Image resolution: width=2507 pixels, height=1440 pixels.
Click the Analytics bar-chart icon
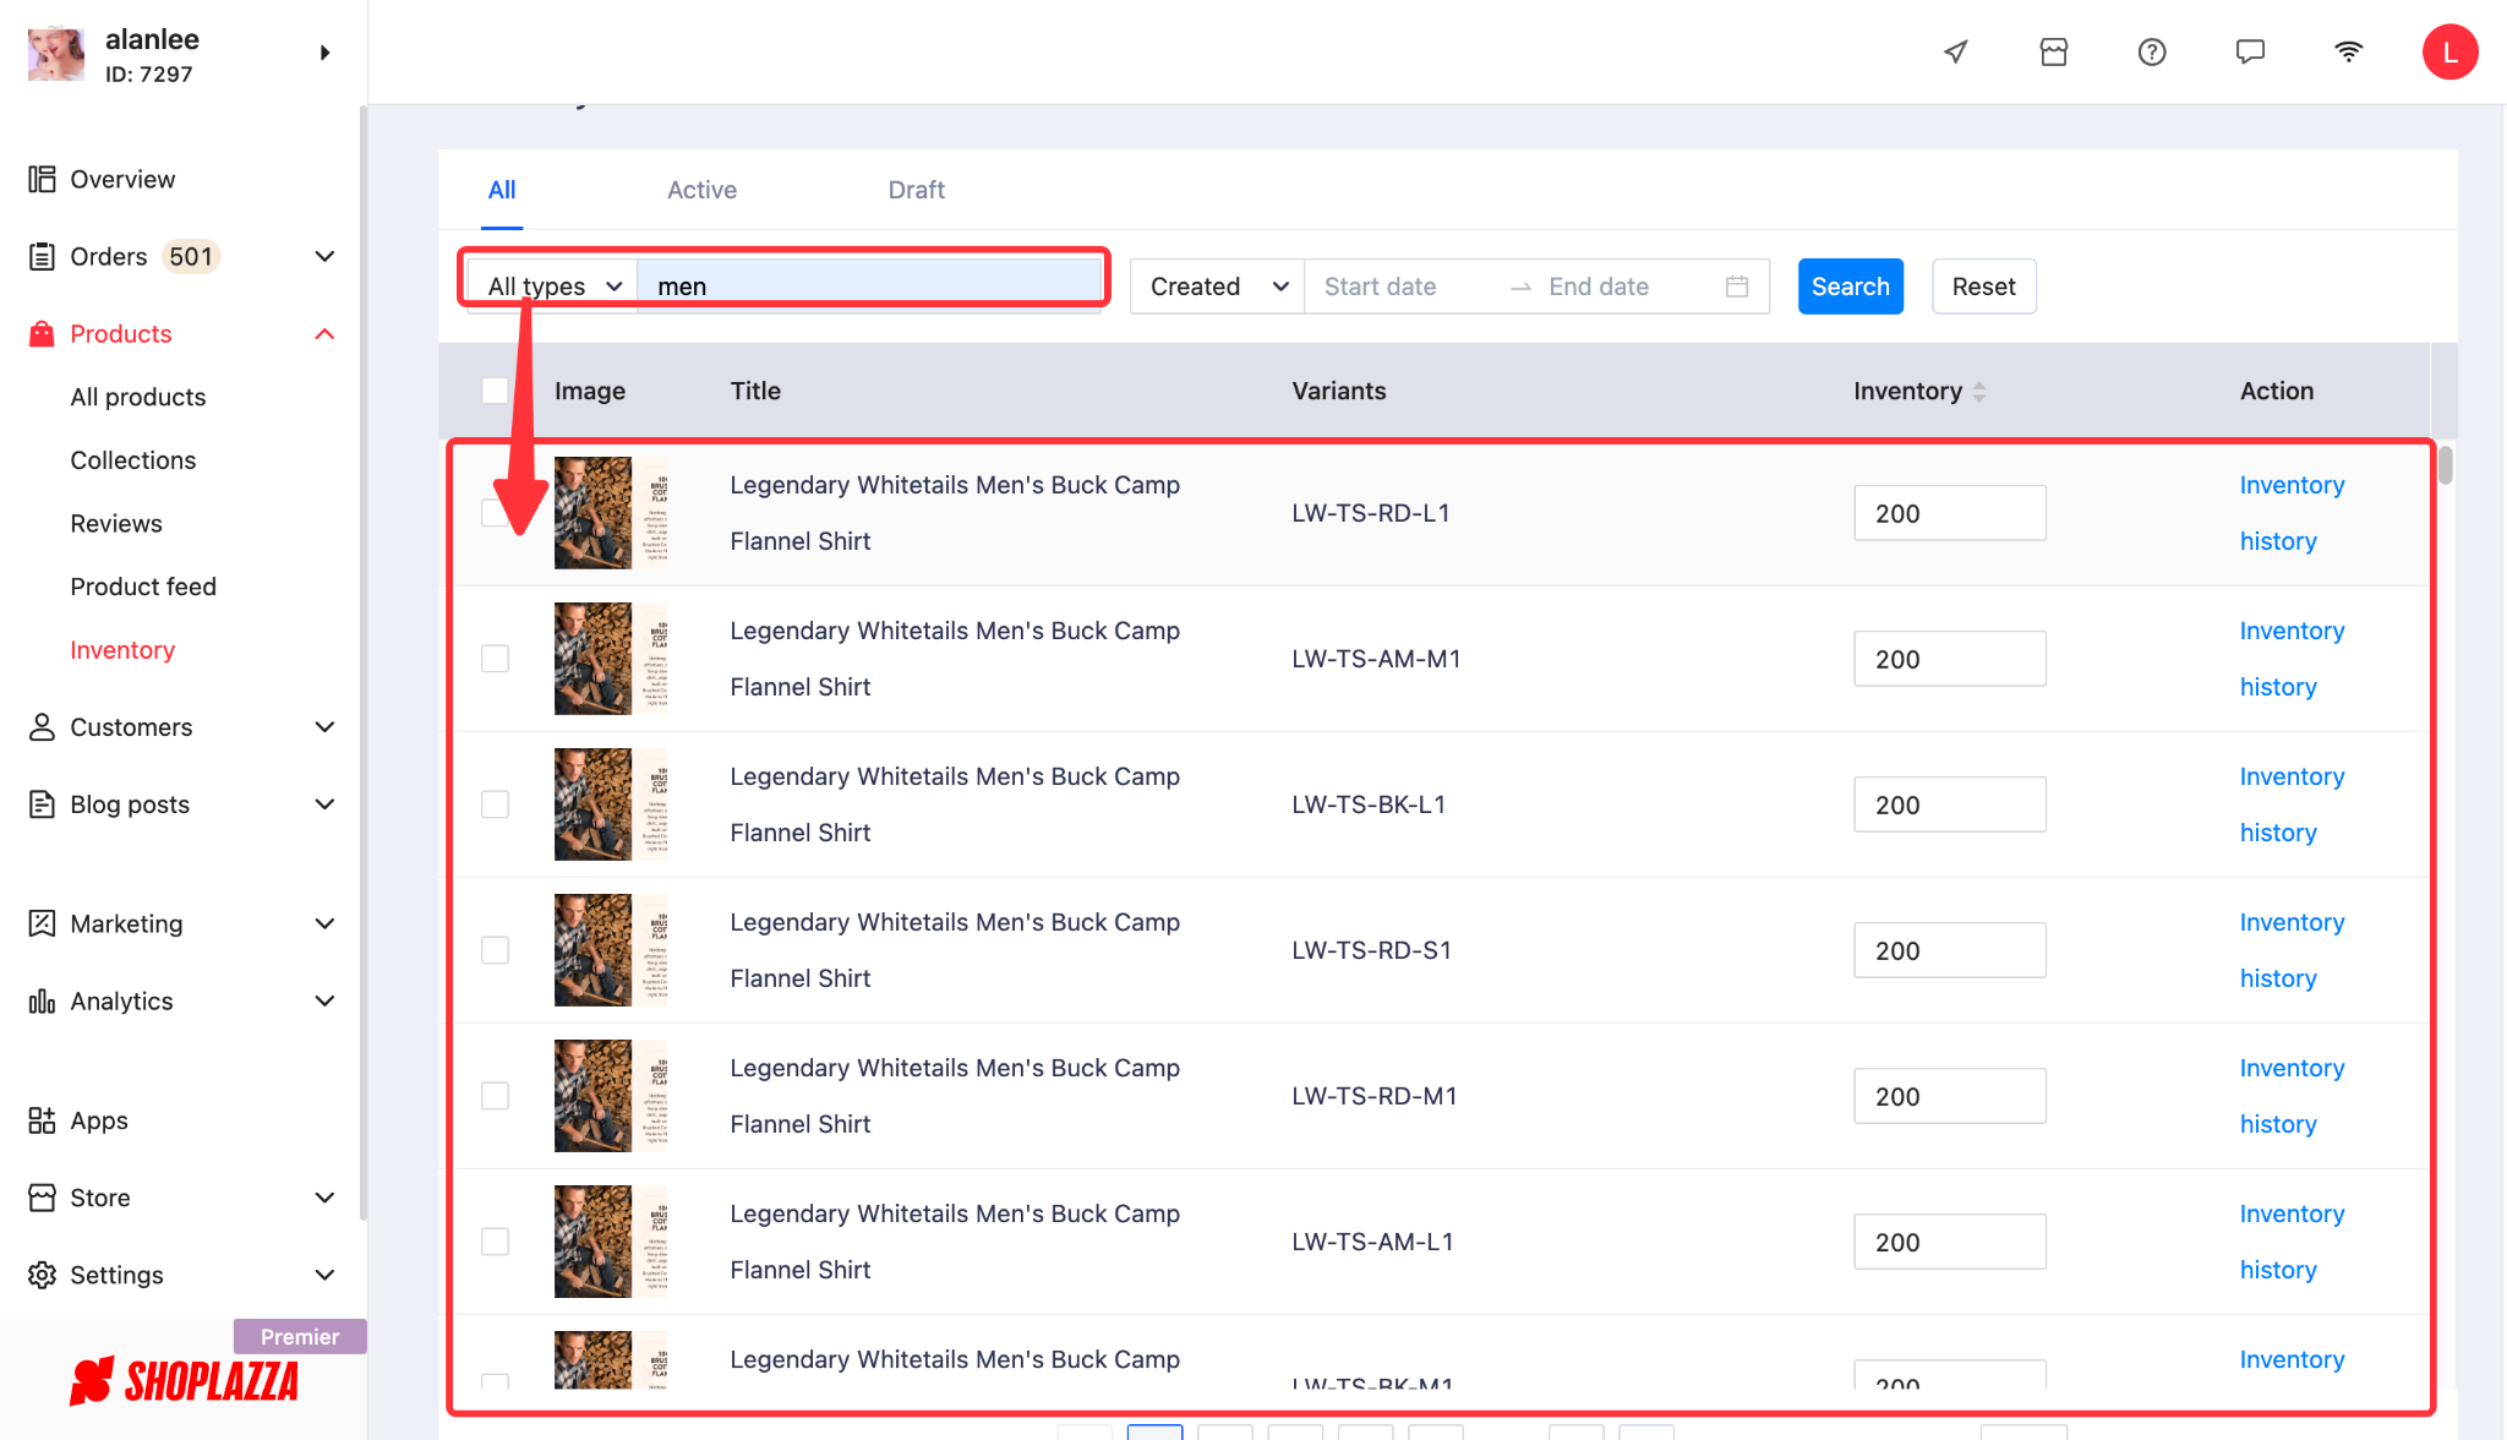(42, 1001)
